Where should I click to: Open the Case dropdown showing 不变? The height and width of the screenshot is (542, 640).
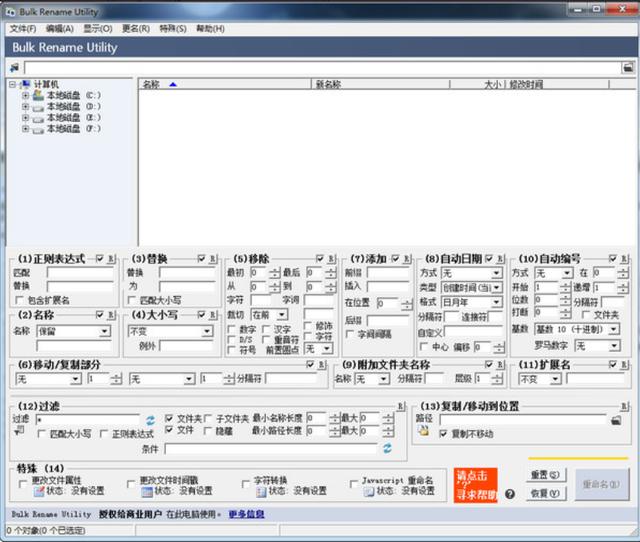coord(171,331)
